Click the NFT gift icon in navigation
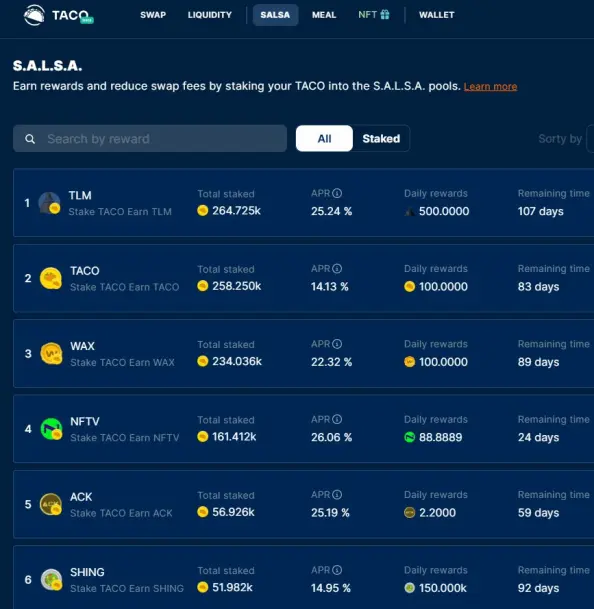The width and height of the screenshot is (594, 609). tap(385, 15)
